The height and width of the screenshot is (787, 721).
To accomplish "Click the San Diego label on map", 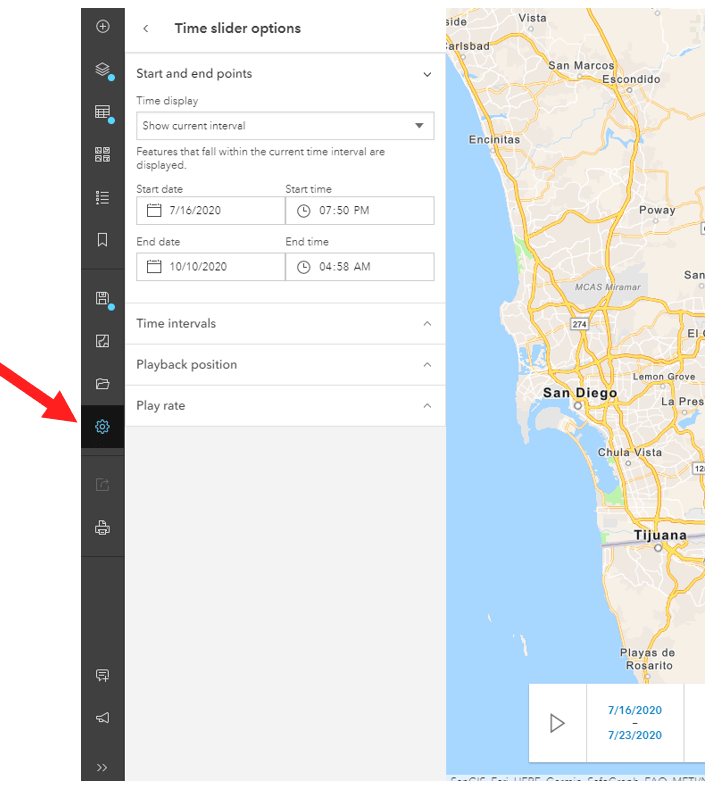I will (x=580, y=393).
